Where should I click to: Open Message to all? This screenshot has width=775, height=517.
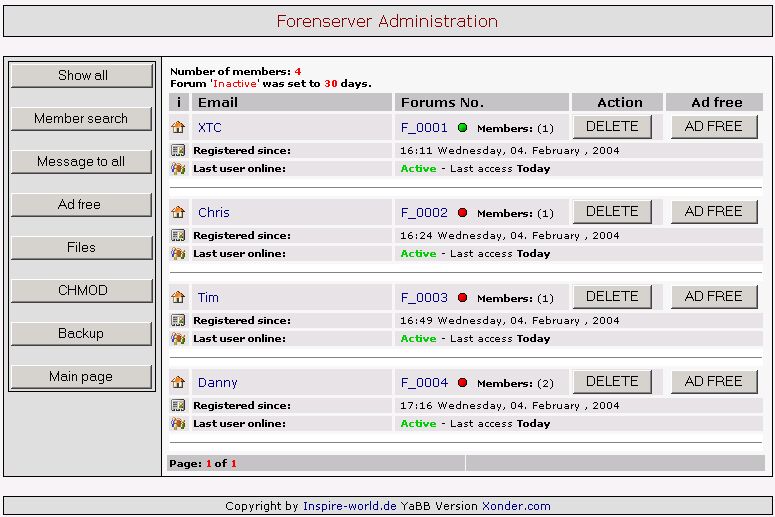pos(82,162)
